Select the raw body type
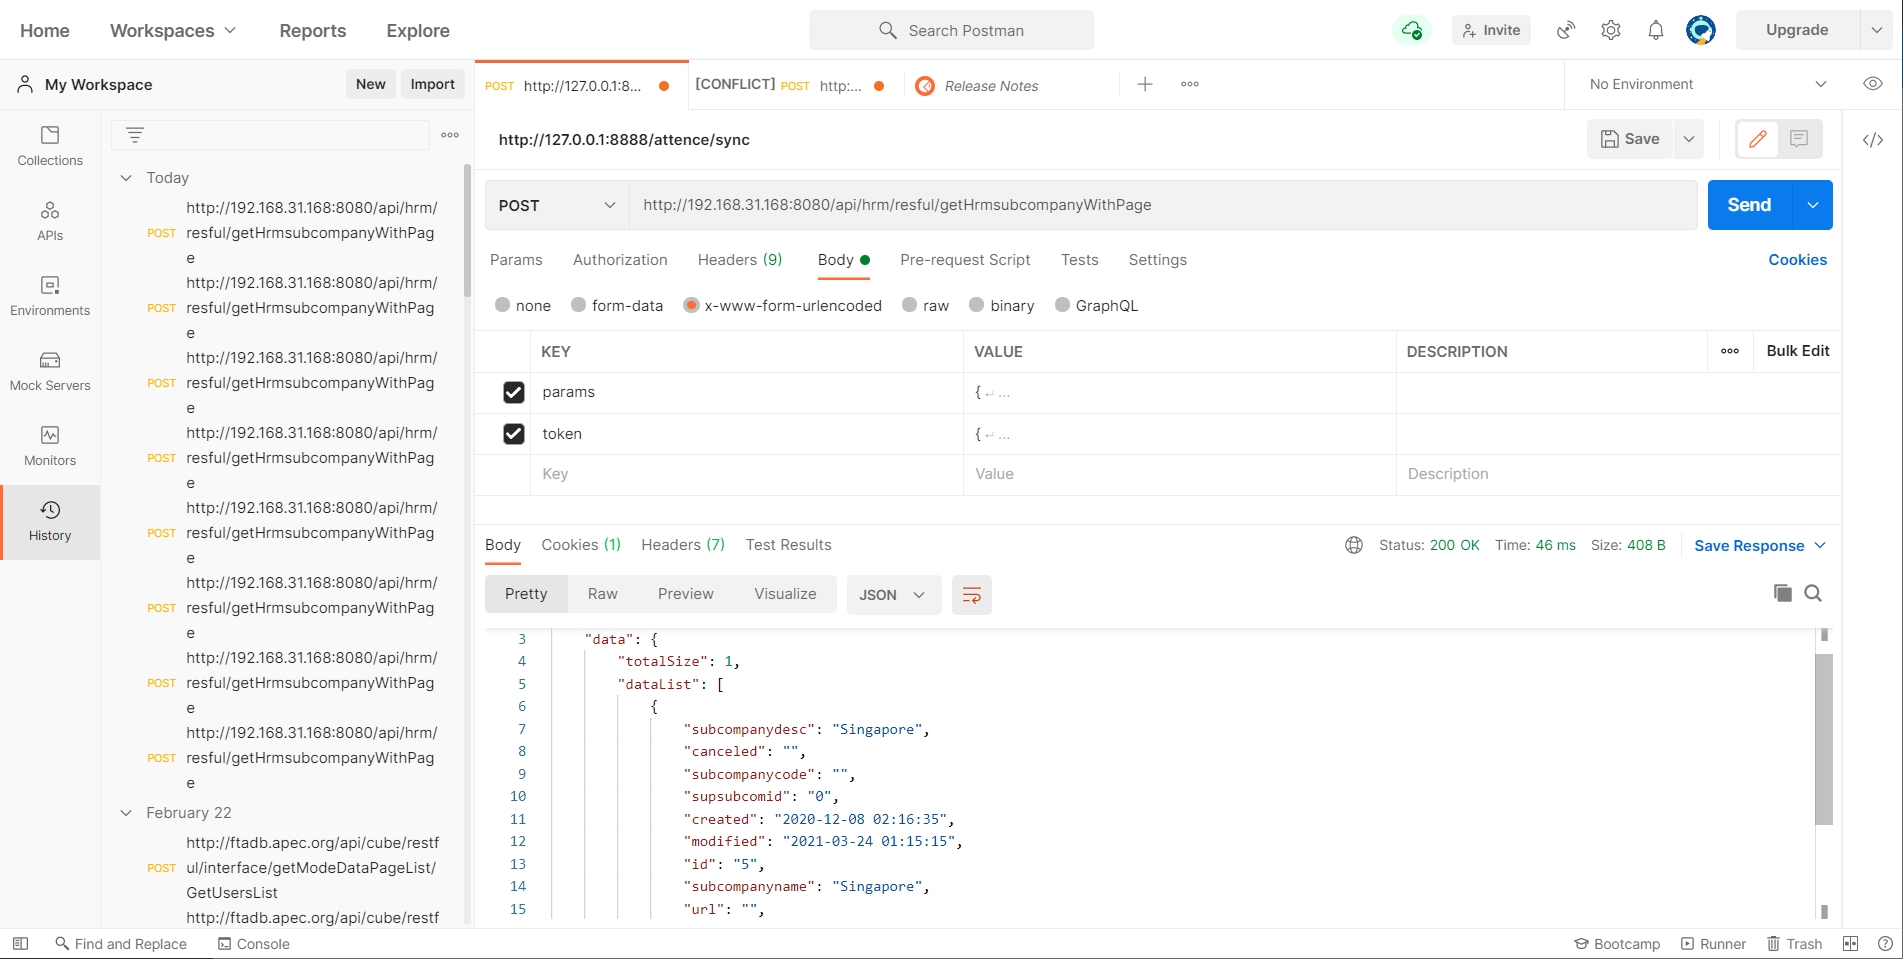1903x959 pixels. (909, 305)
